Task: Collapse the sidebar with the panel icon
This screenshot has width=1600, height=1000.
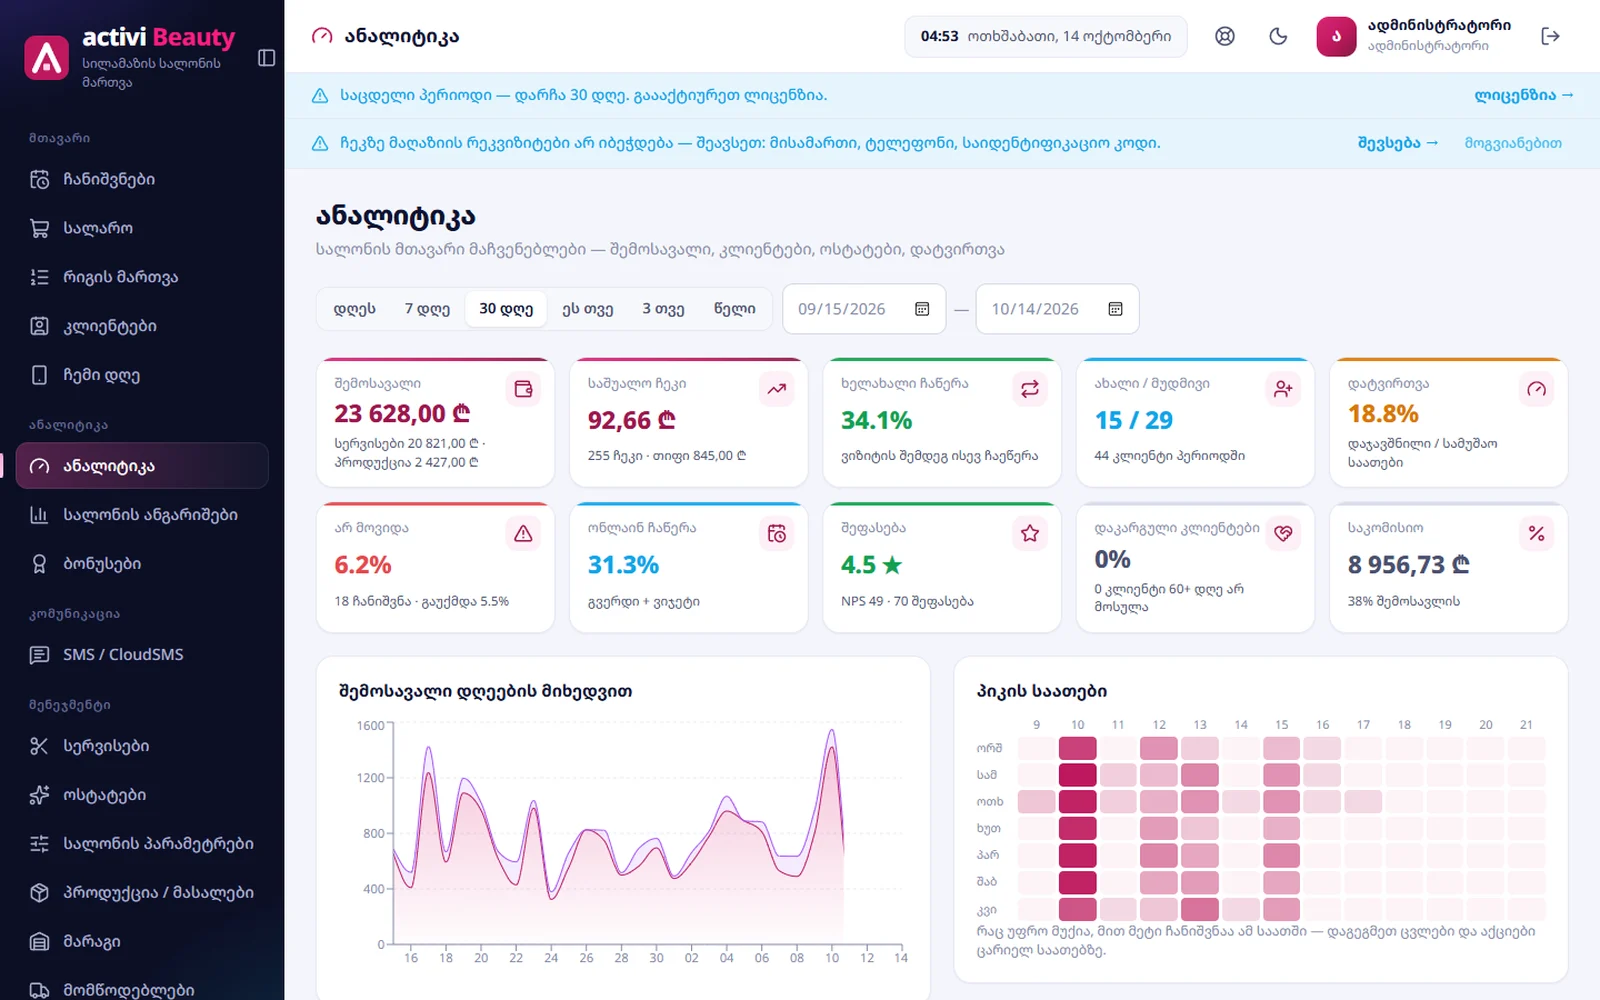Action: pos(266,58)
